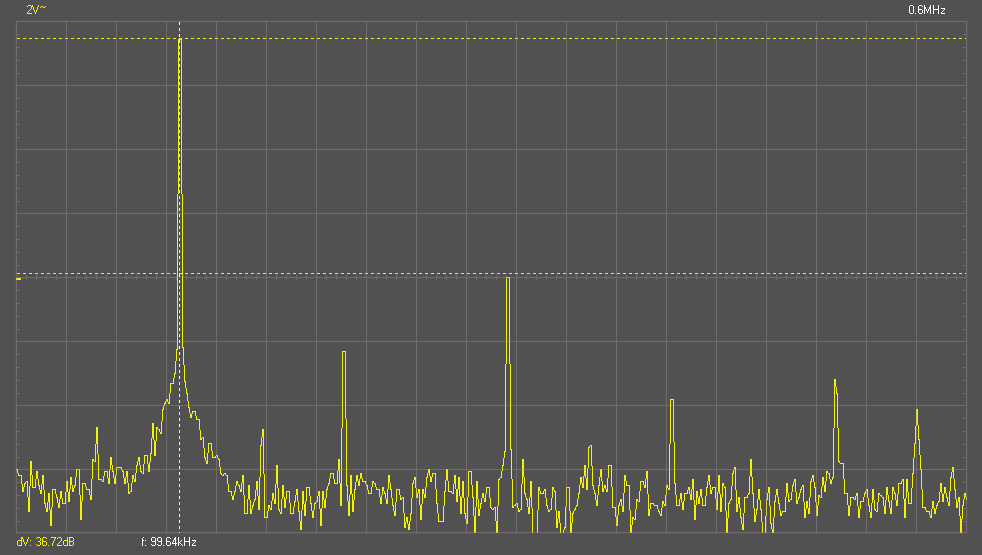The image size is (982, 555).
Task: Click the f: 99.64kHz frequency readout
Action: tap(168, 542)
